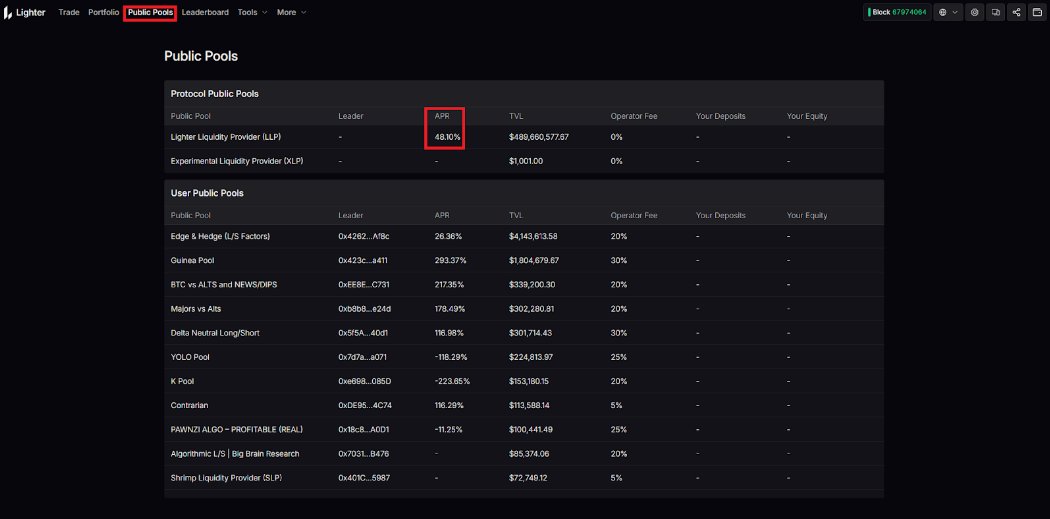1050x519 pixels.
Task: Click the TVL header in User Public Pools
Action: coord(516,216)
